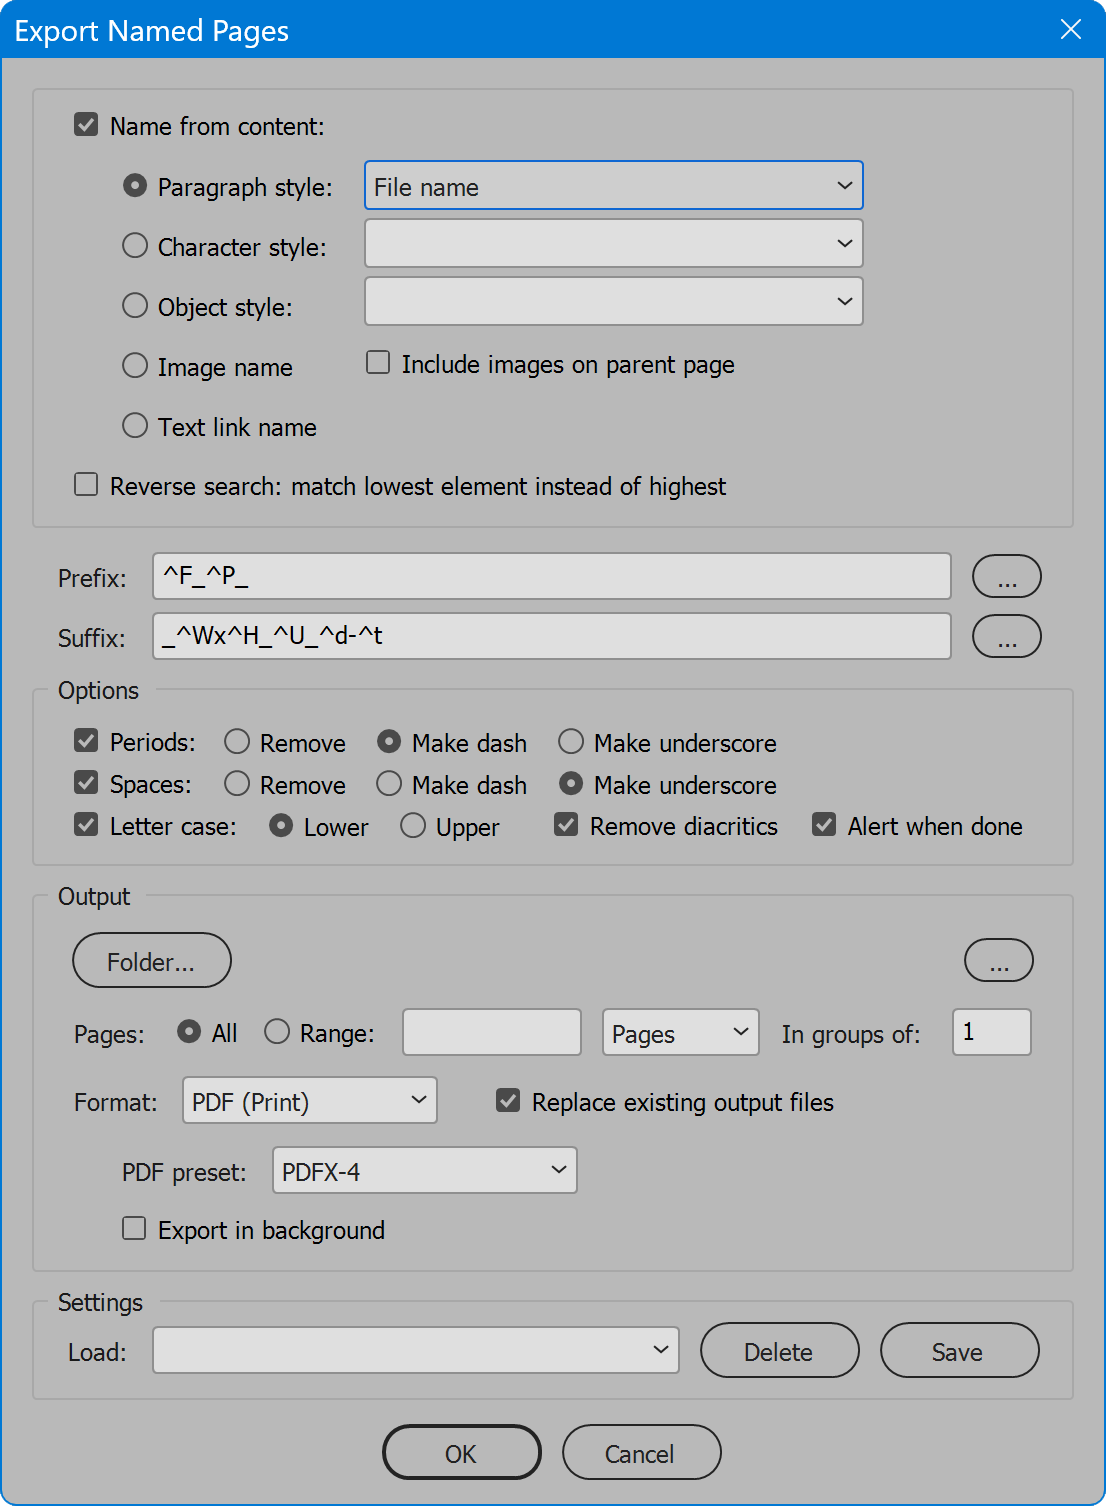Enable Include images on parent page
Viewport: 1106px width, 1506px height.
pyautogui.click(x=377, y=363)
